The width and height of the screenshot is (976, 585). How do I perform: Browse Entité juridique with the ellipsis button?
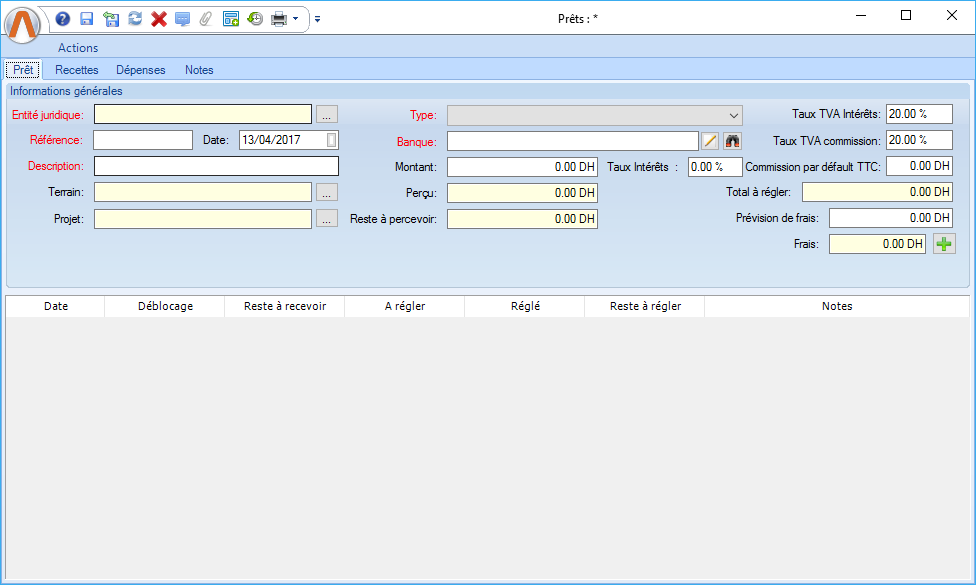(x=327, y=115)
